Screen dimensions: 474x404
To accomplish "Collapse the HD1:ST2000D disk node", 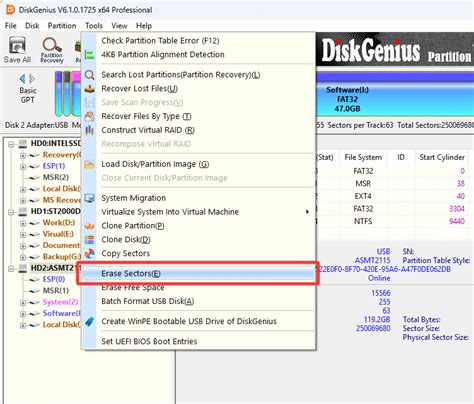I will click(x=11, y=212).
